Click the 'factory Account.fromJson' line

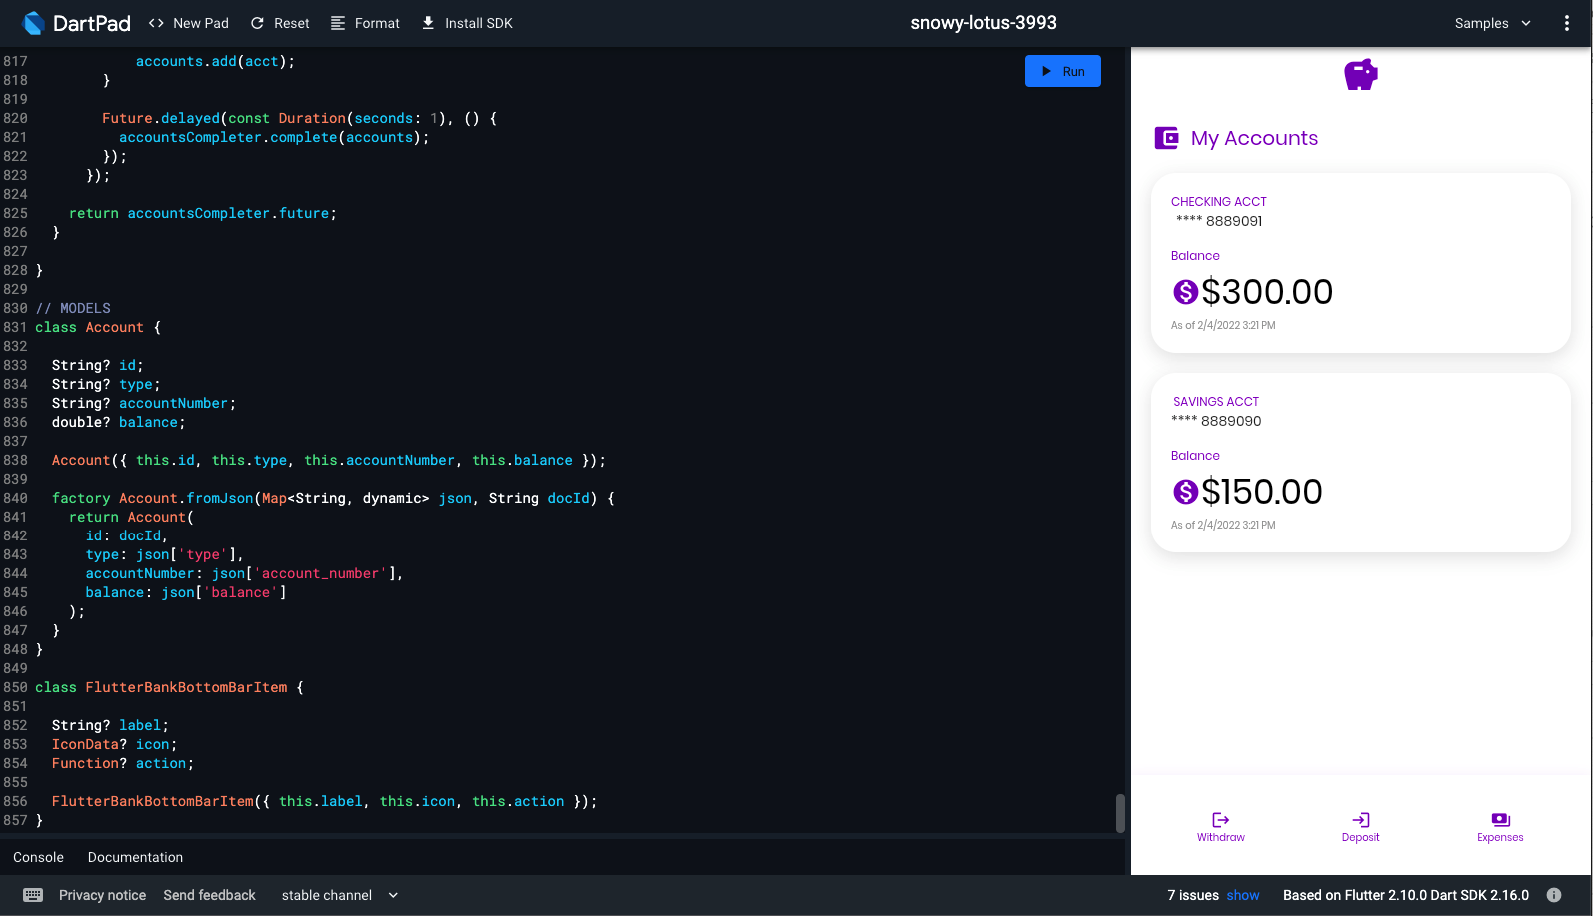tap(333, 498)
